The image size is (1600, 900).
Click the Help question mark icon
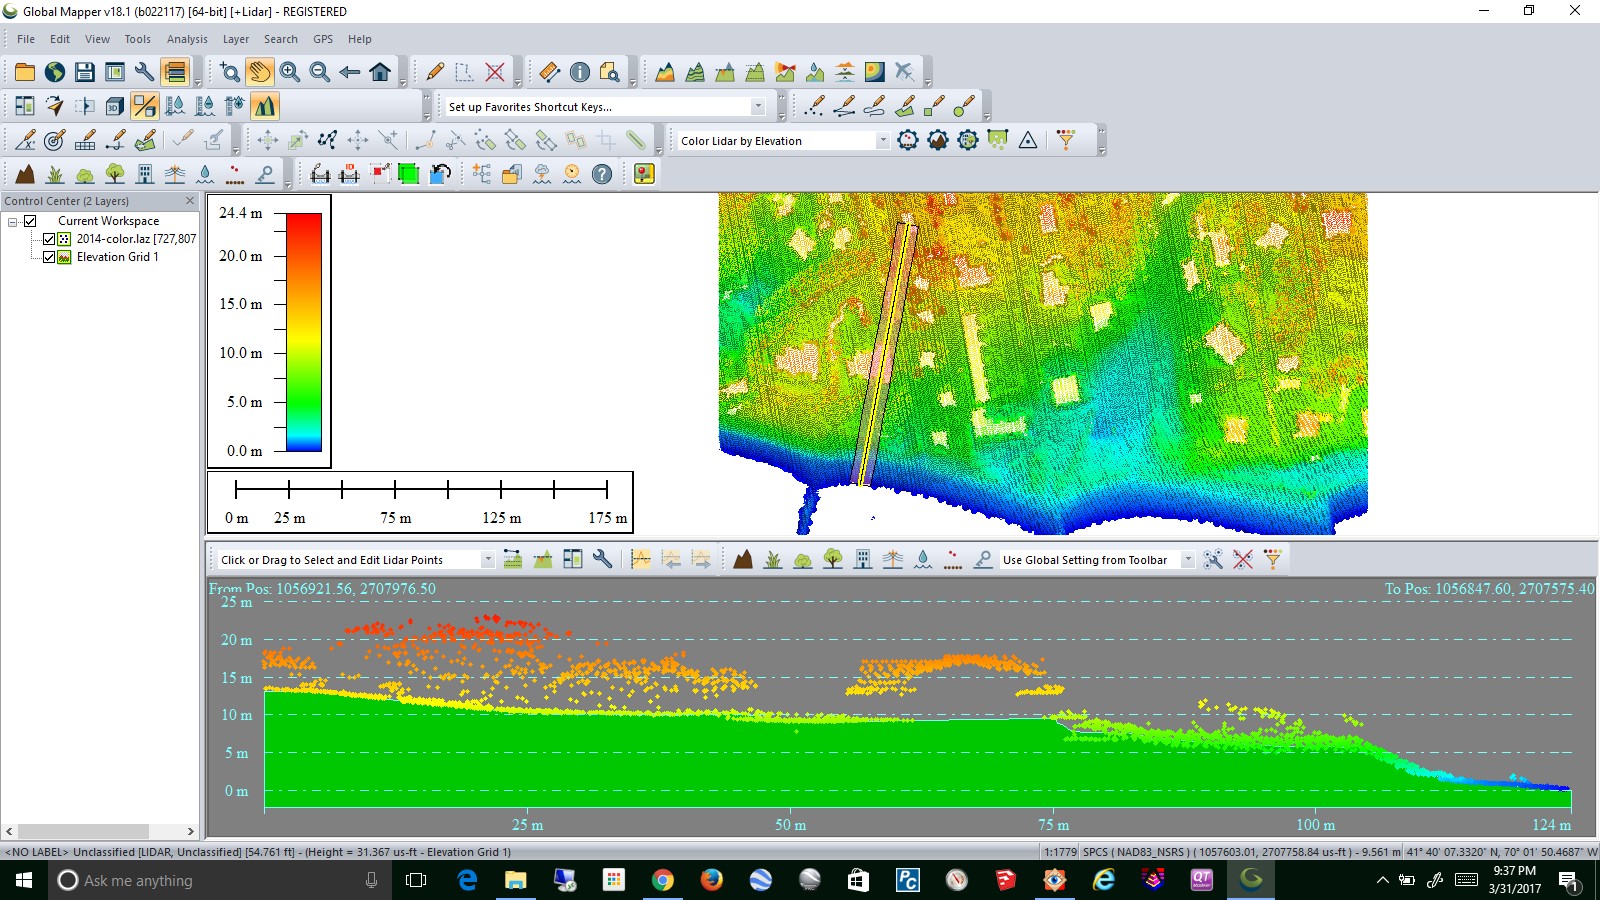coord(602,174)
